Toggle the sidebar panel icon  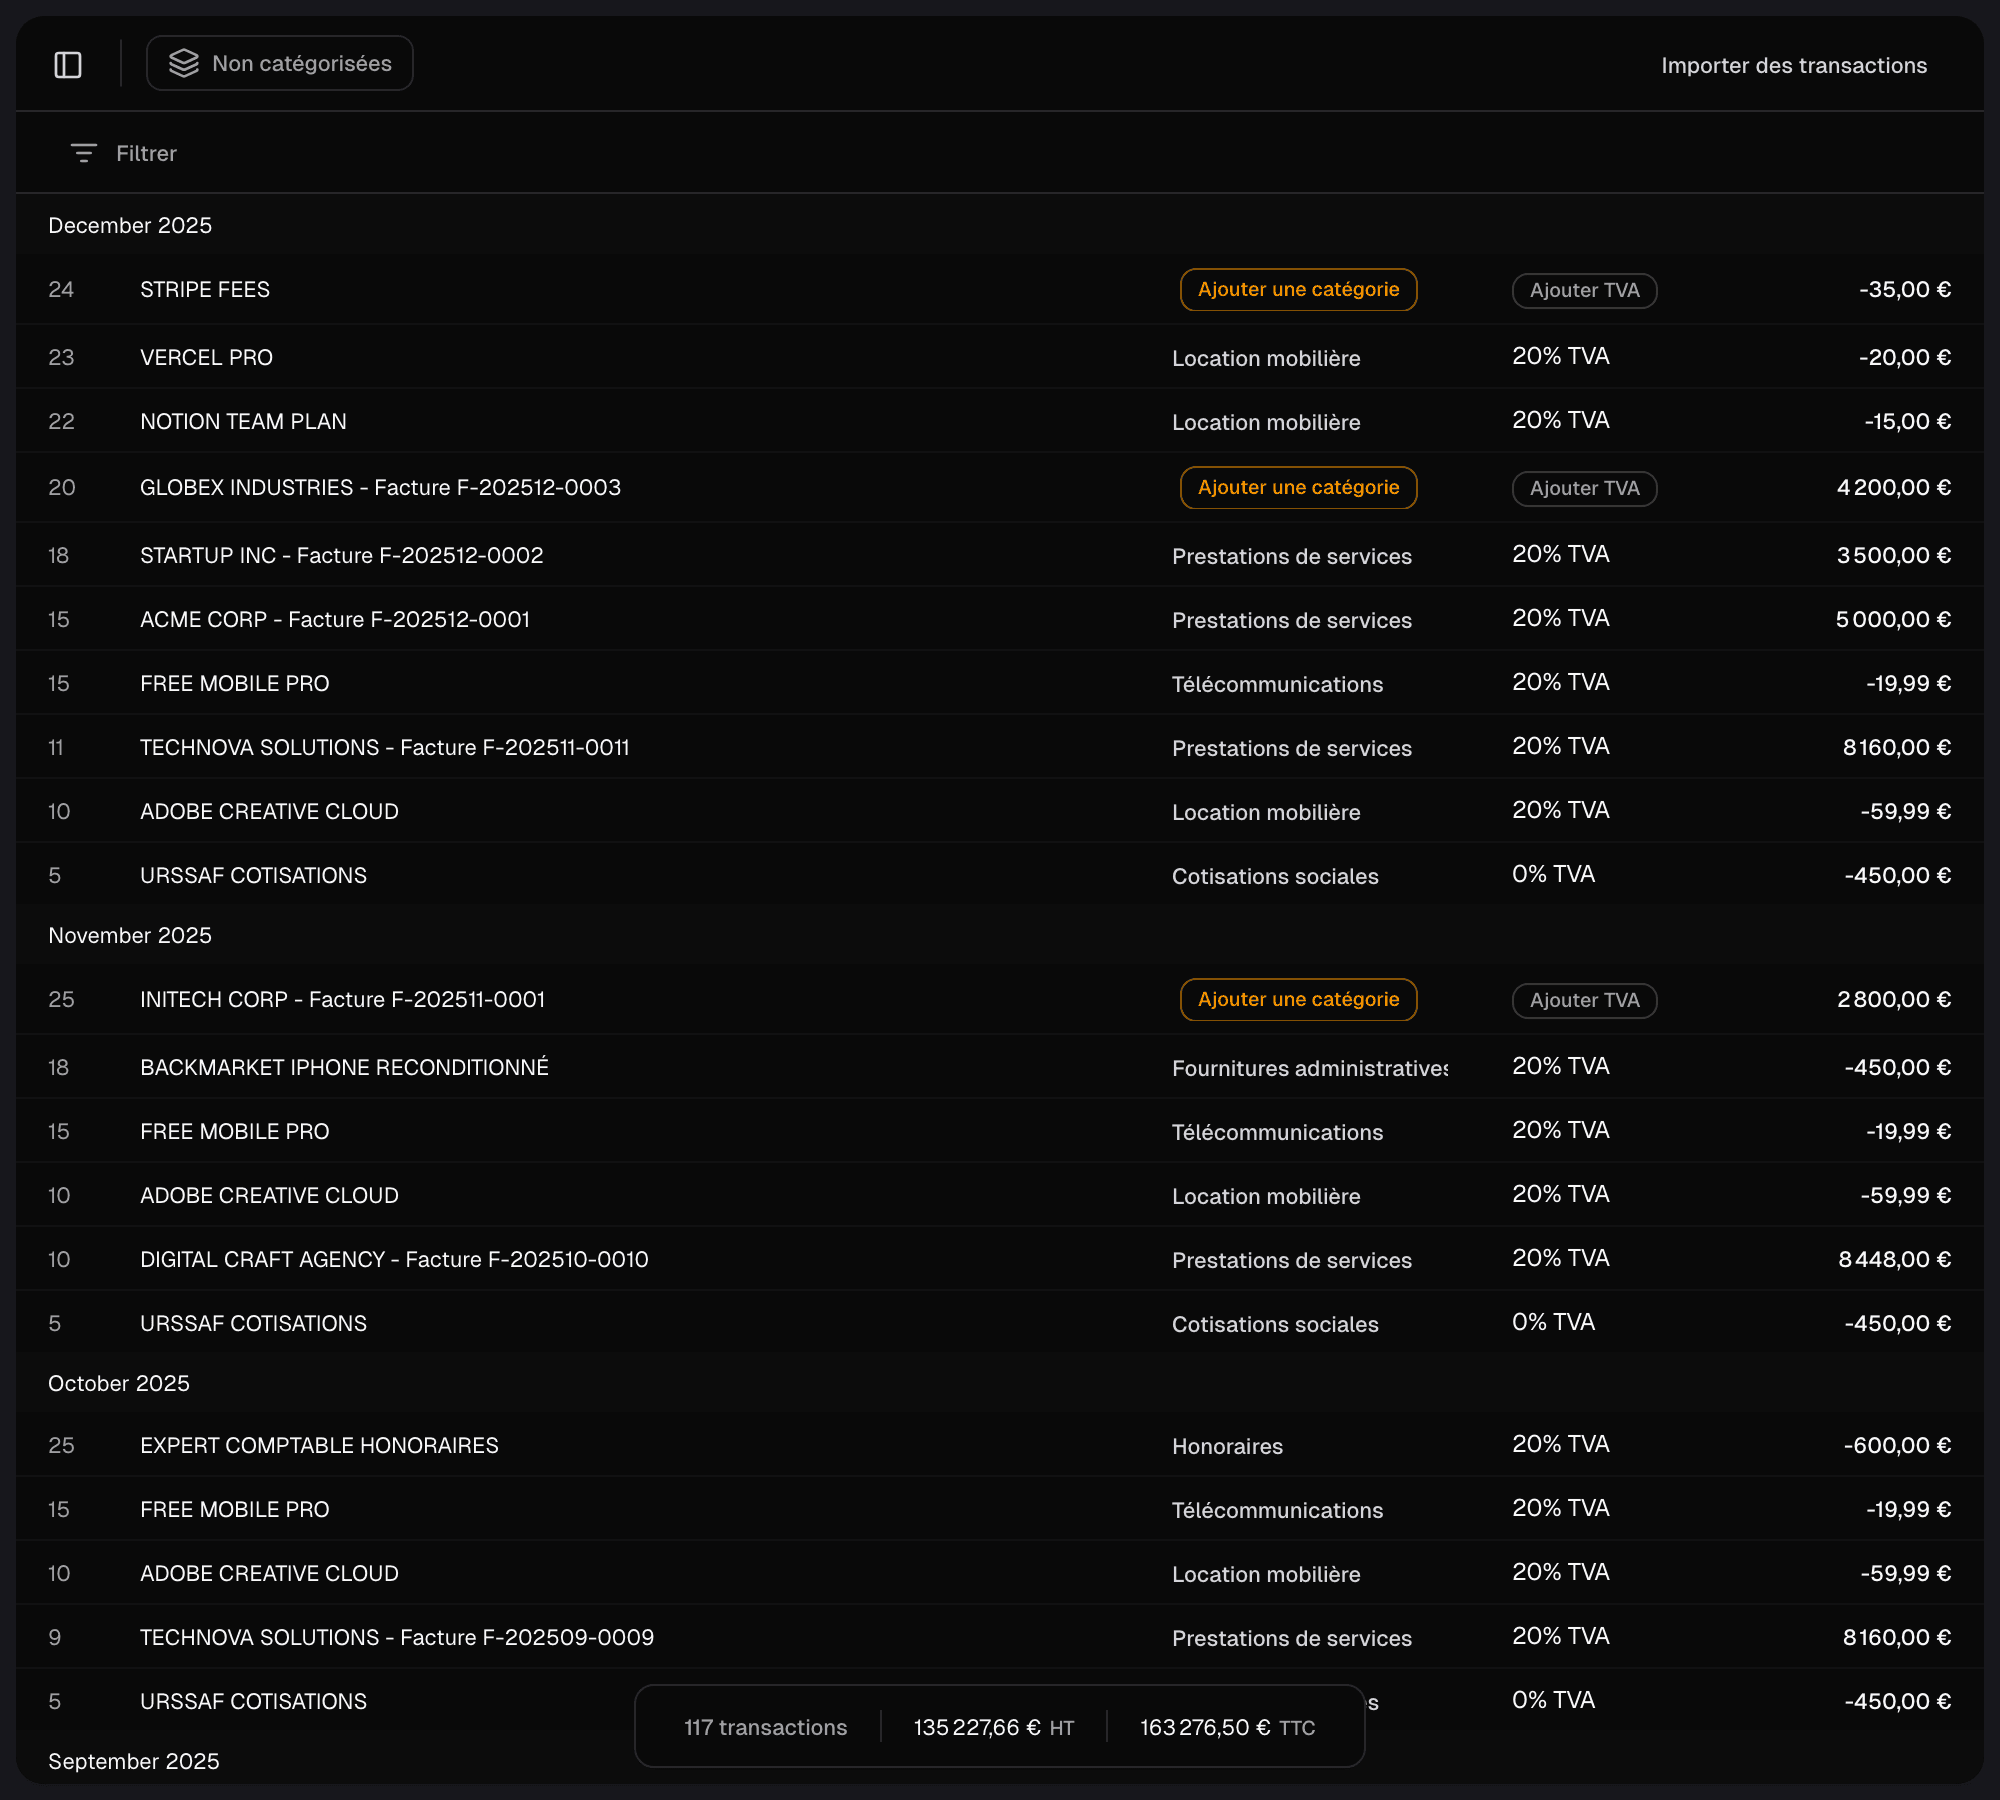[x=68, y=65]
